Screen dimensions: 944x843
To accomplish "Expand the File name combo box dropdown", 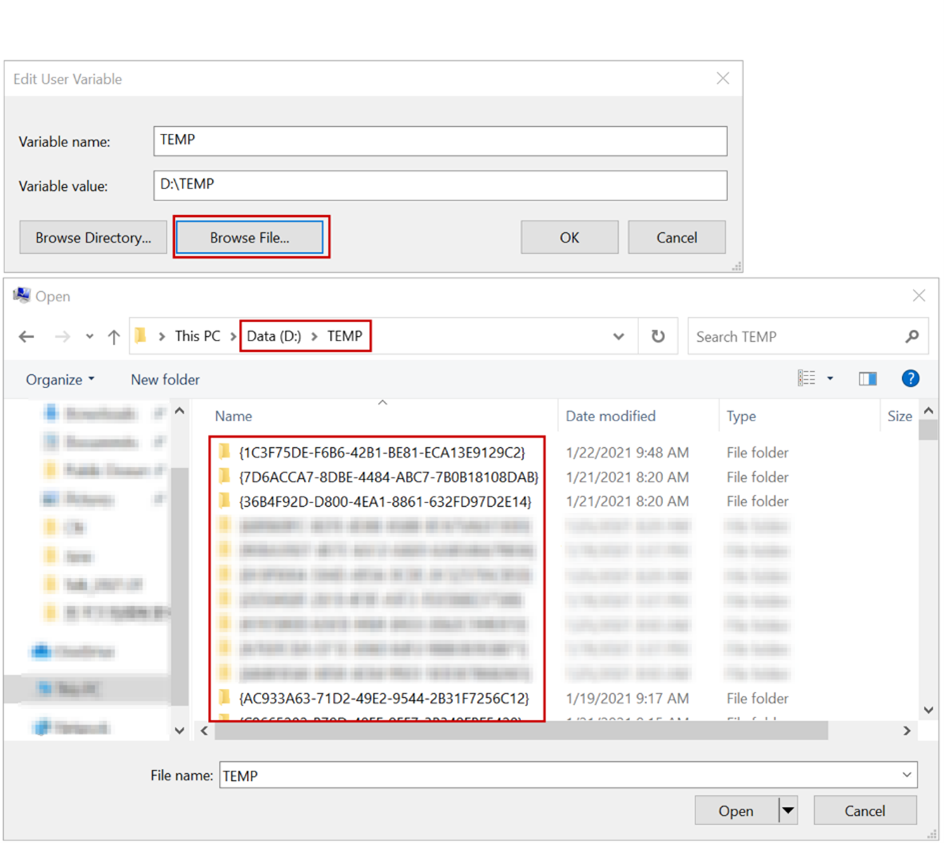I will coord(906,775).
